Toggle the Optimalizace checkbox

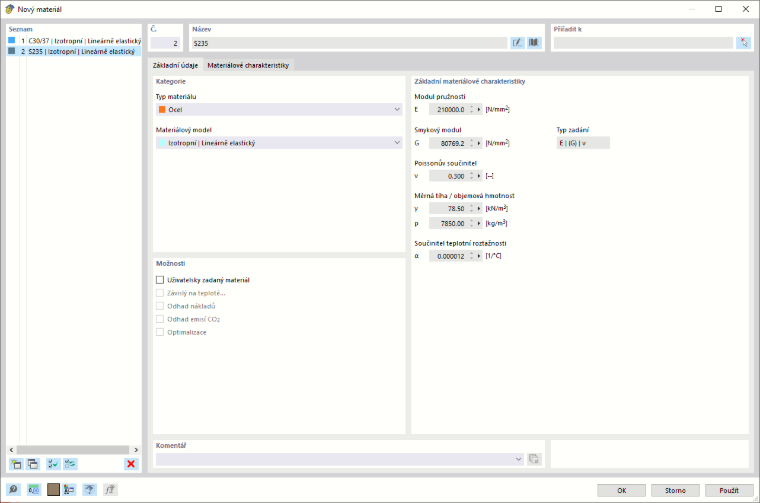pyautogui.click(x=160, y=332)
